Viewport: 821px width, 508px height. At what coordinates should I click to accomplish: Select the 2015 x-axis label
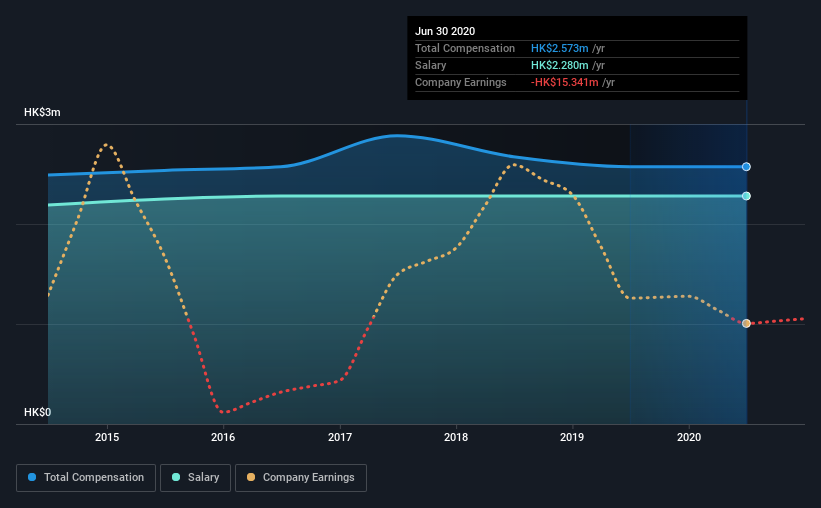107,437
